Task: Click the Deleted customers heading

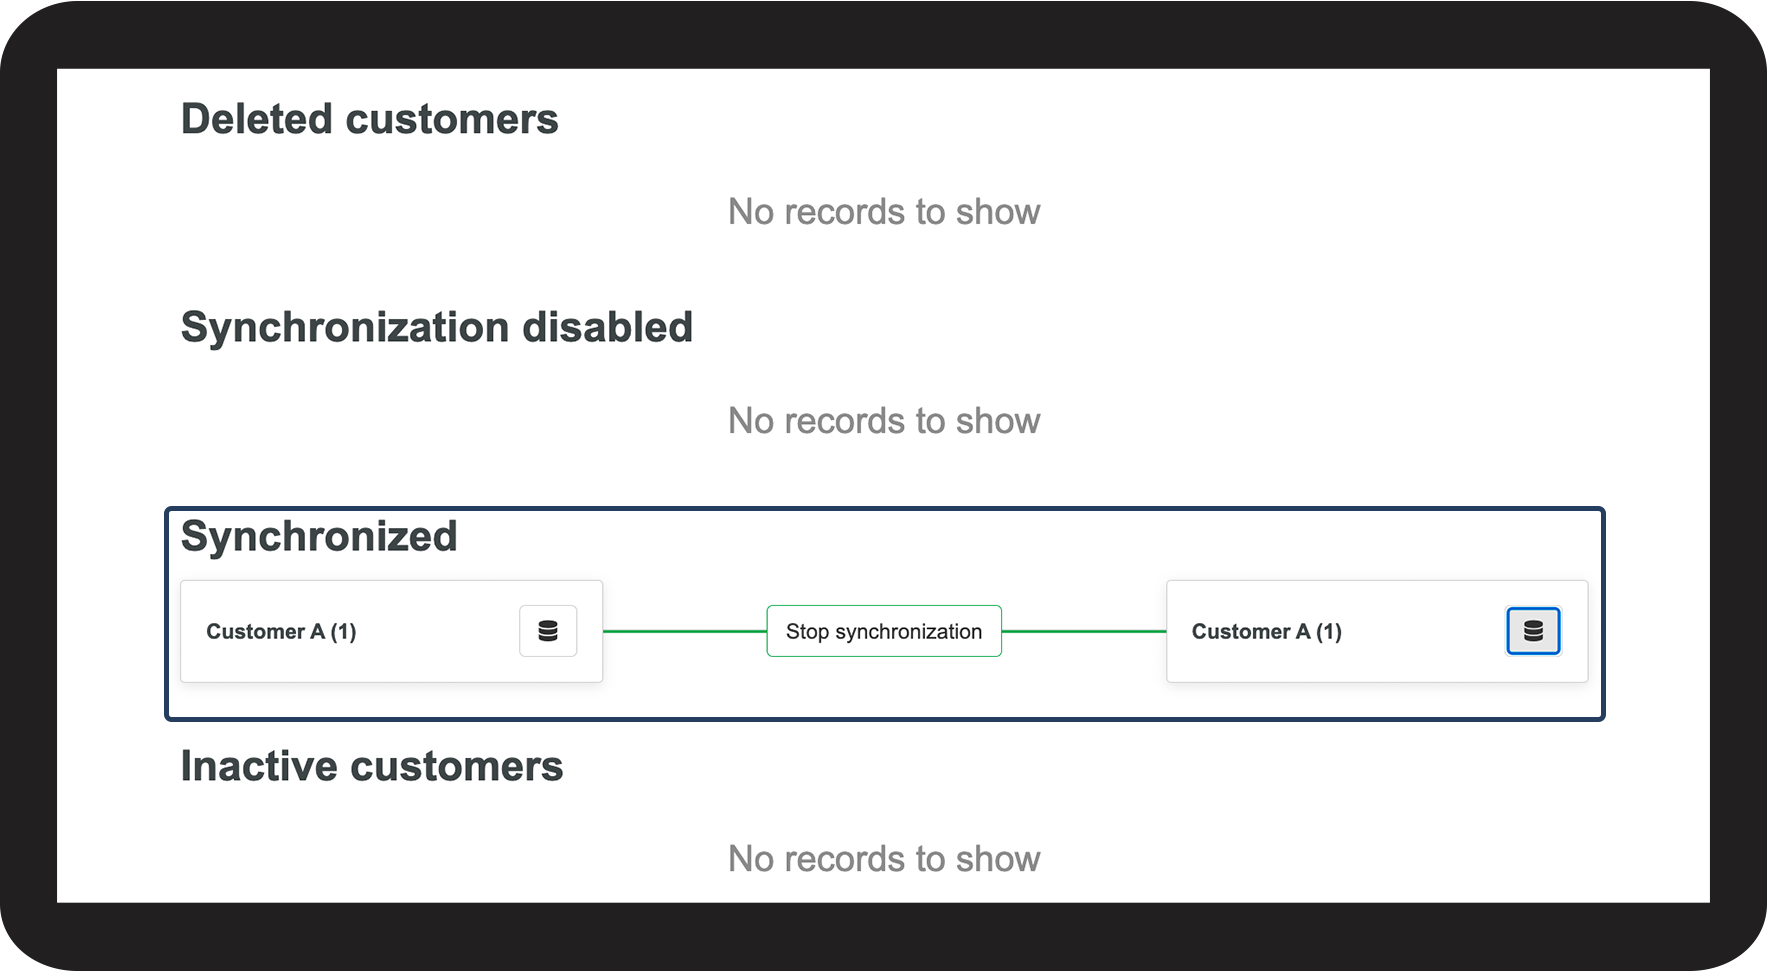Action: [x=369, y=119]
